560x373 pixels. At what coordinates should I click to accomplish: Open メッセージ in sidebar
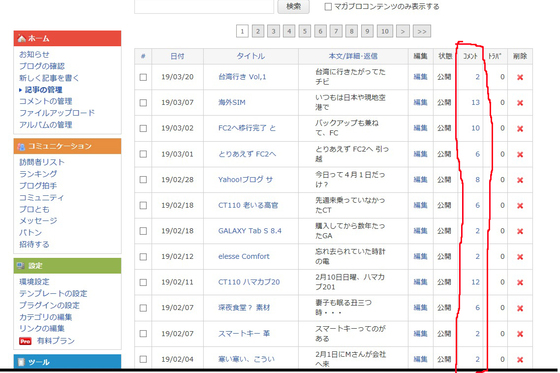(x=38, y=221)
